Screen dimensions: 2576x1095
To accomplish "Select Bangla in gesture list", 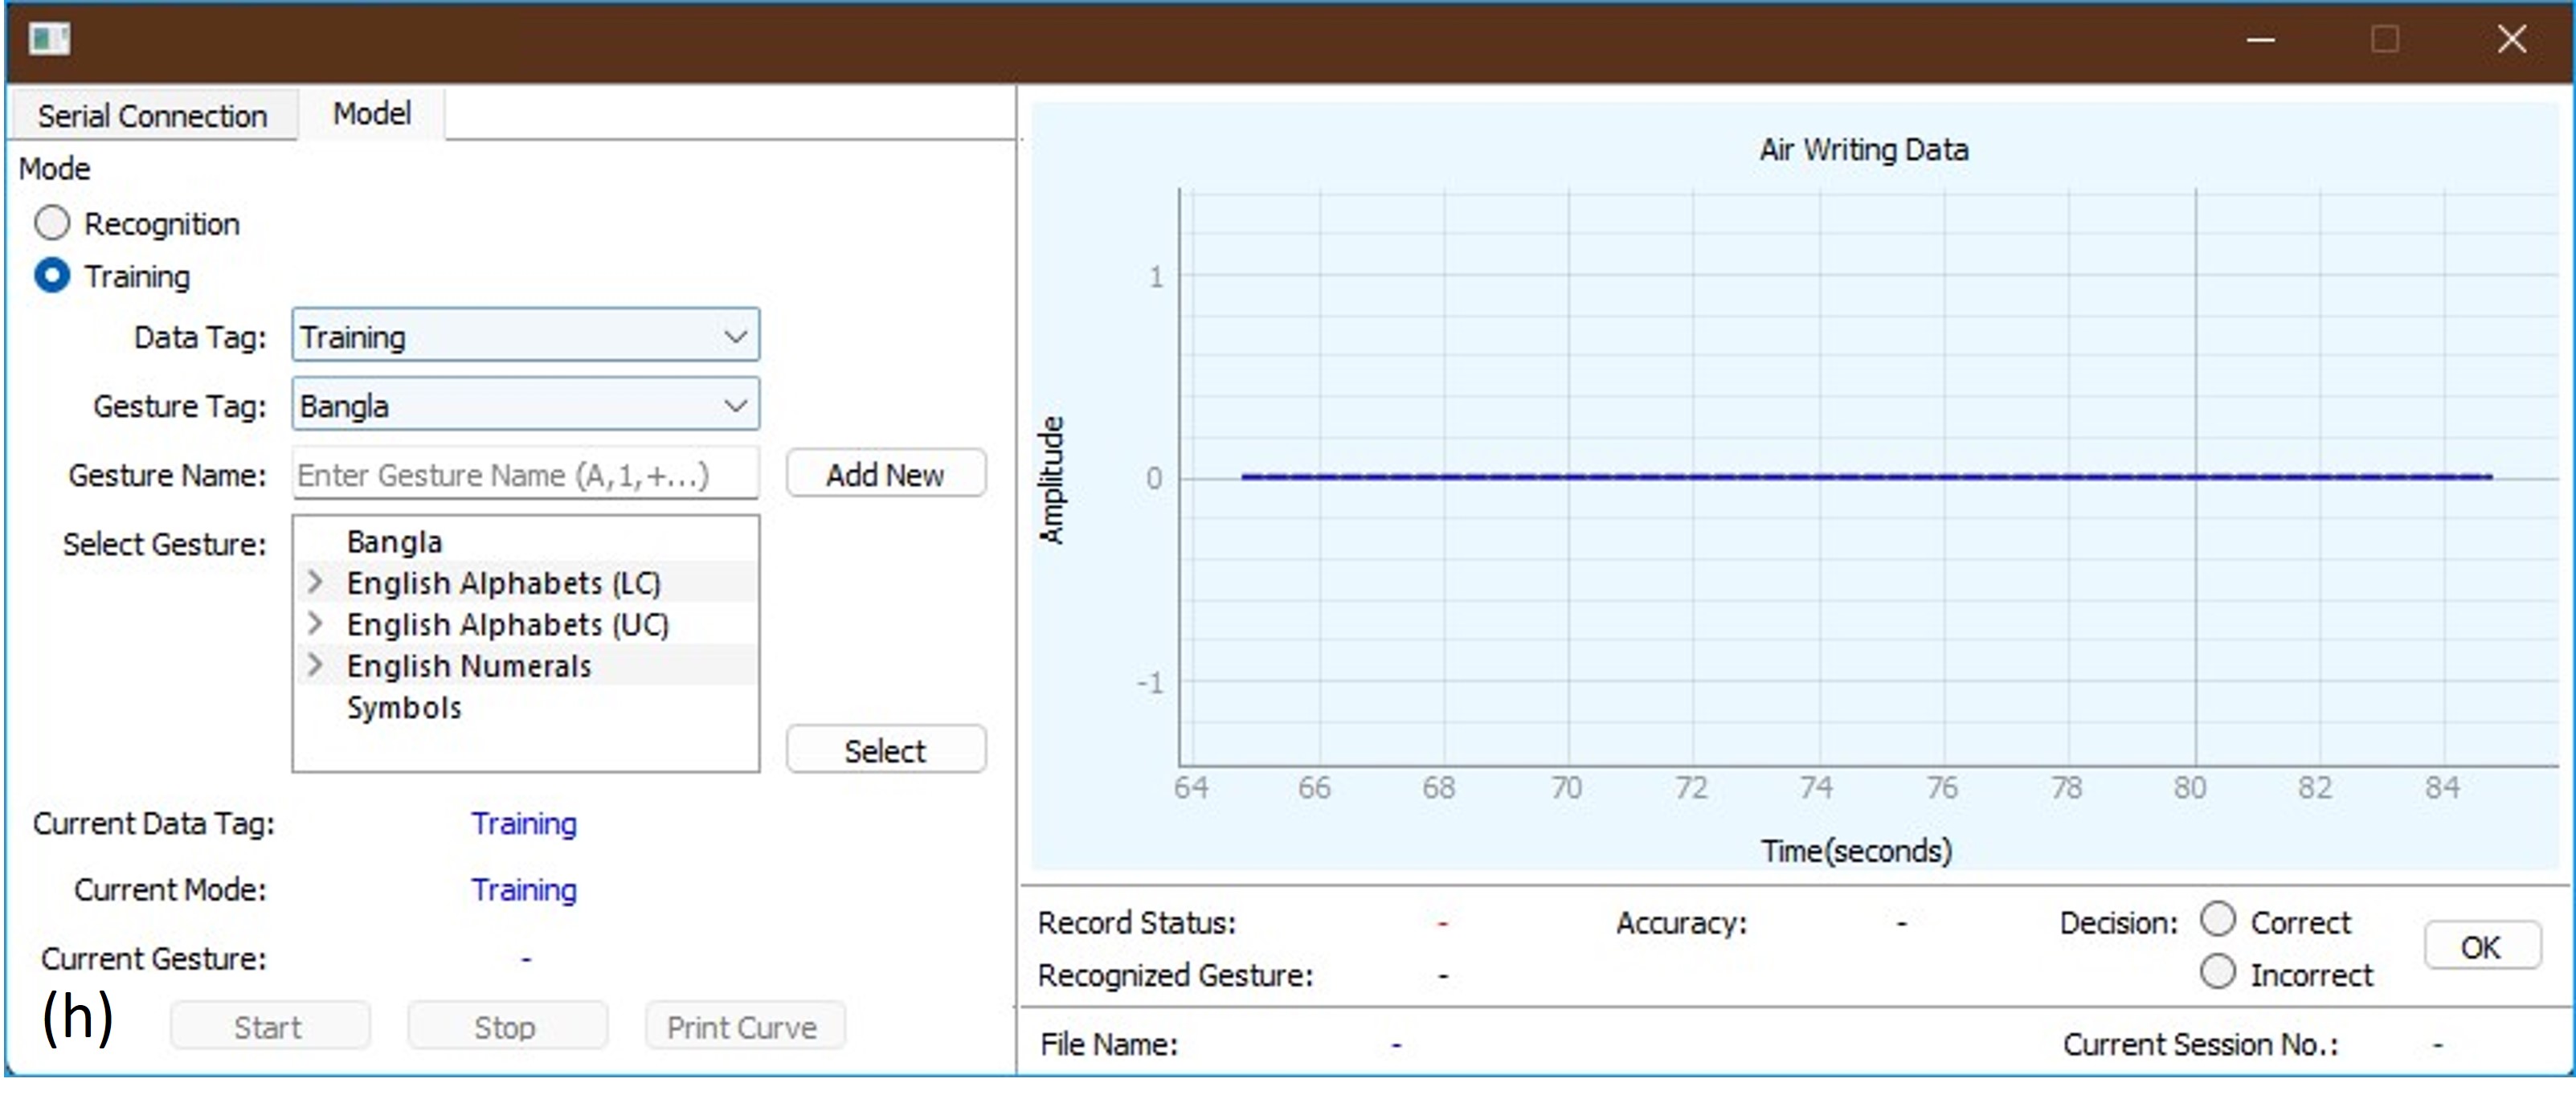I will (x=394, y=541).
